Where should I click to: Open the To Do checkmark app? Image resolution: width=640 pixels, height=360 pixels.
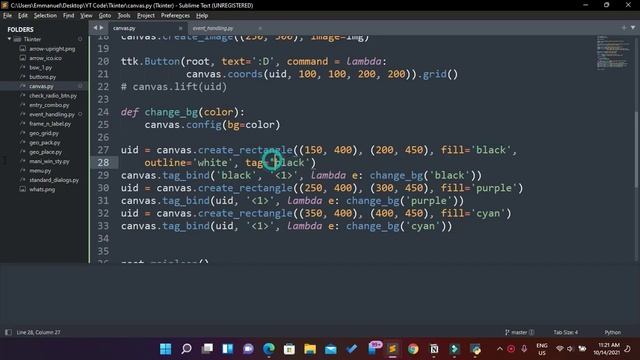[x=351, y=349]
